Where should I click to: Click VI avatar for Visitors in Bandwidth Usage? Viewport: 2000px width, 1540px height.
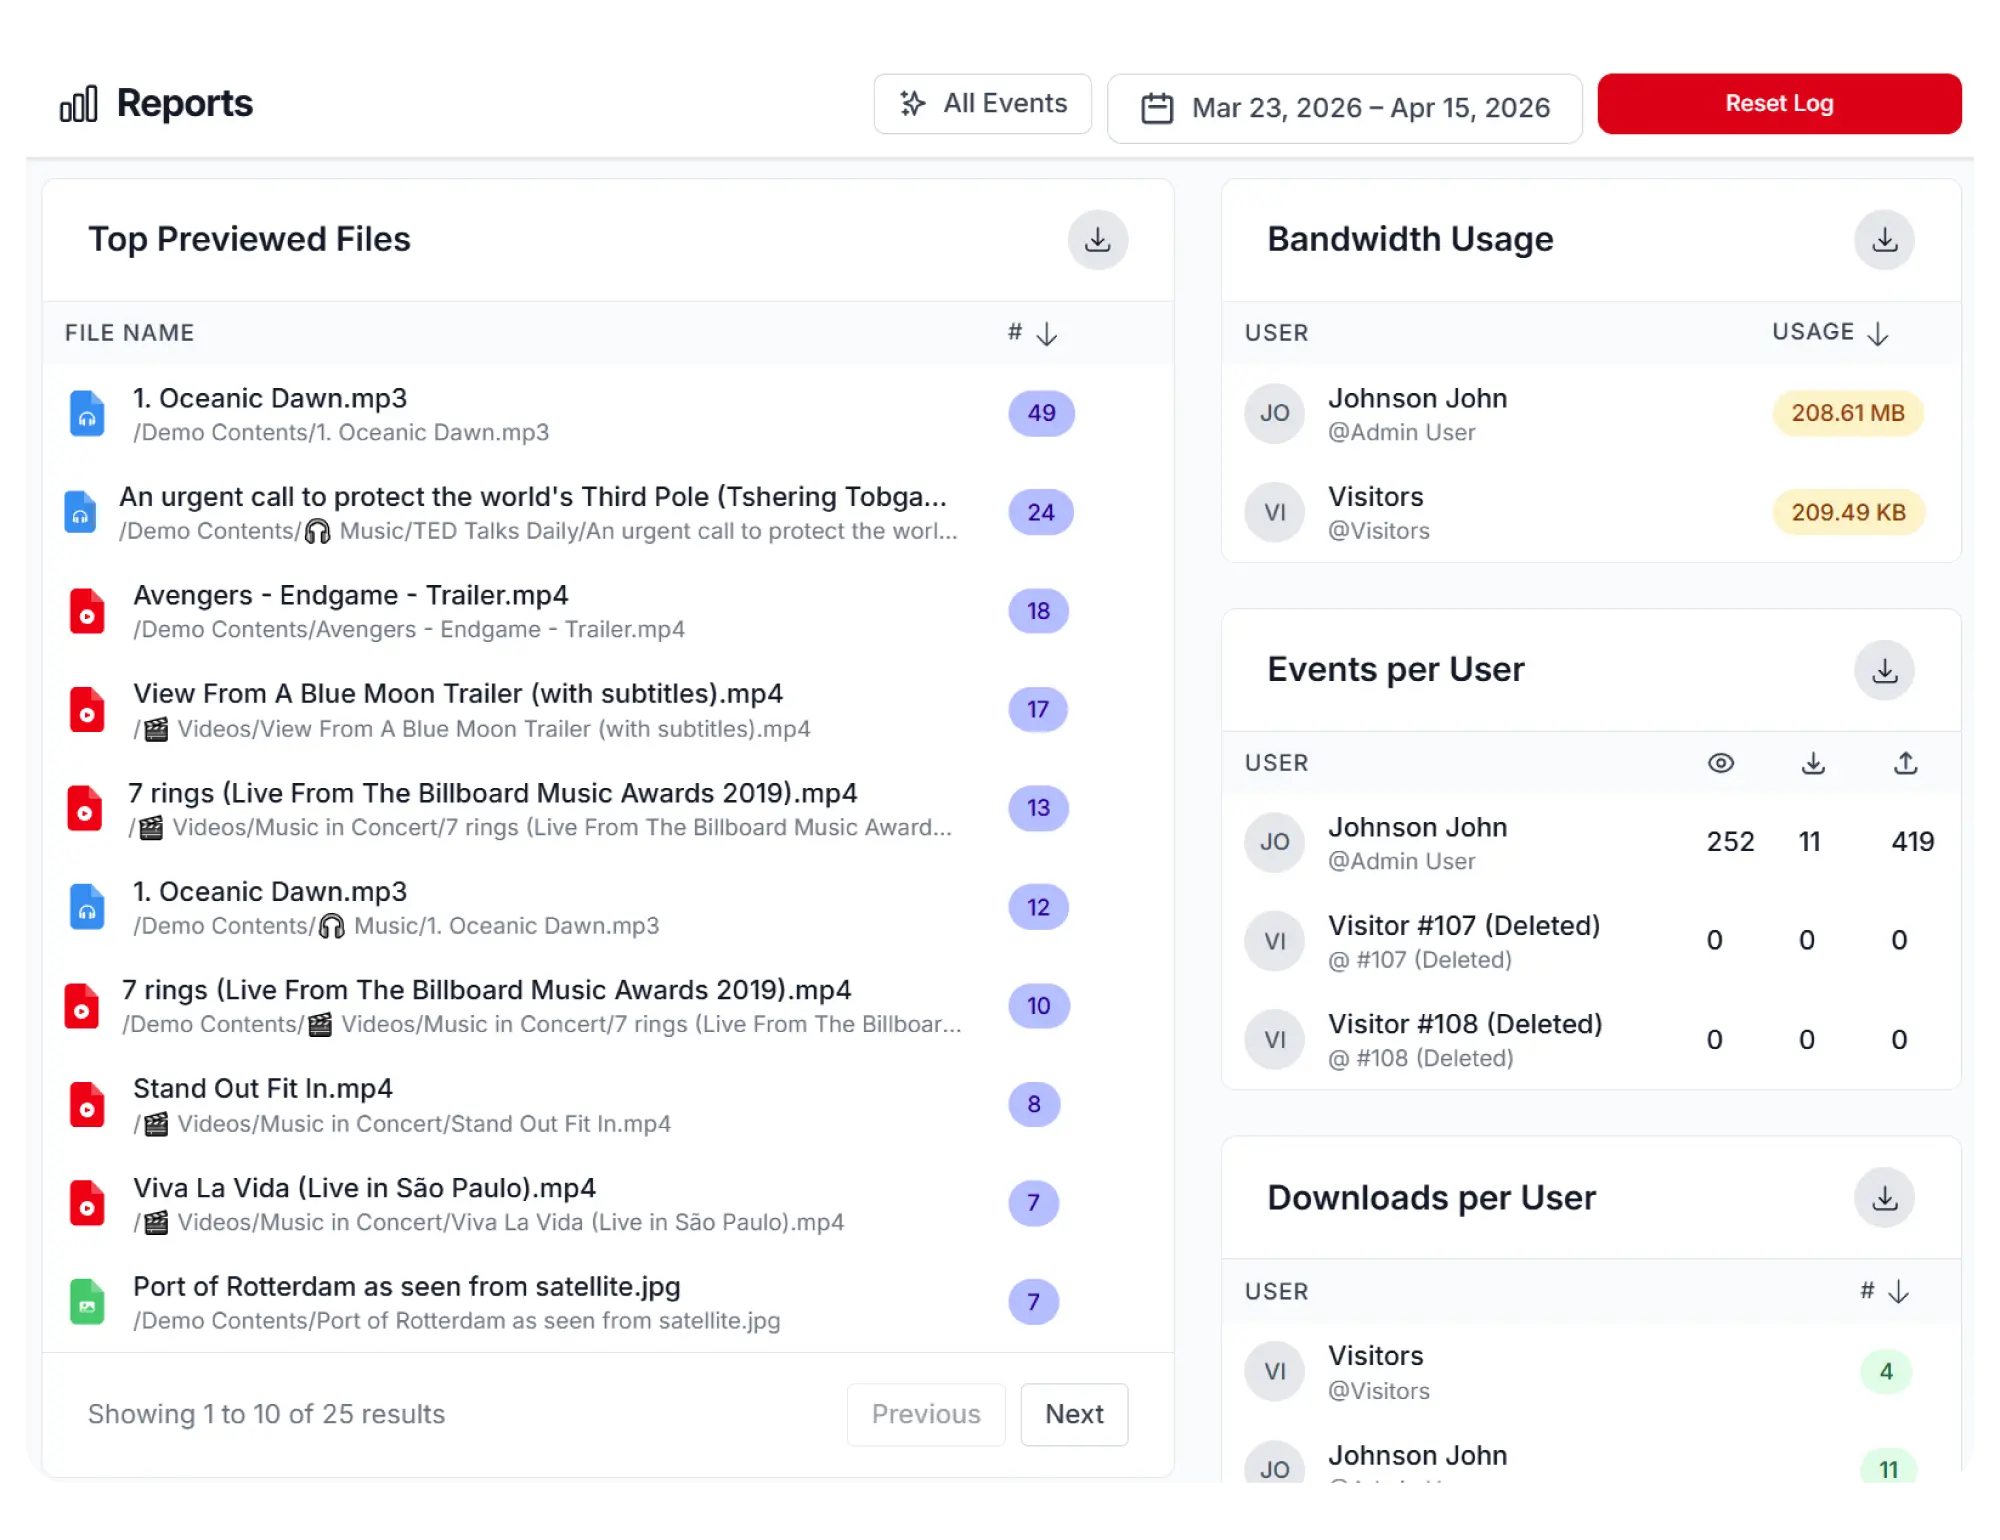[x=1274, y=512]
